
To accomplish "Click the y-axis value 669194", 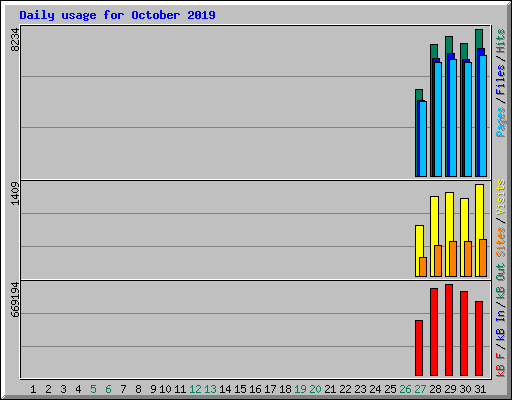I will tap(15, 299).
